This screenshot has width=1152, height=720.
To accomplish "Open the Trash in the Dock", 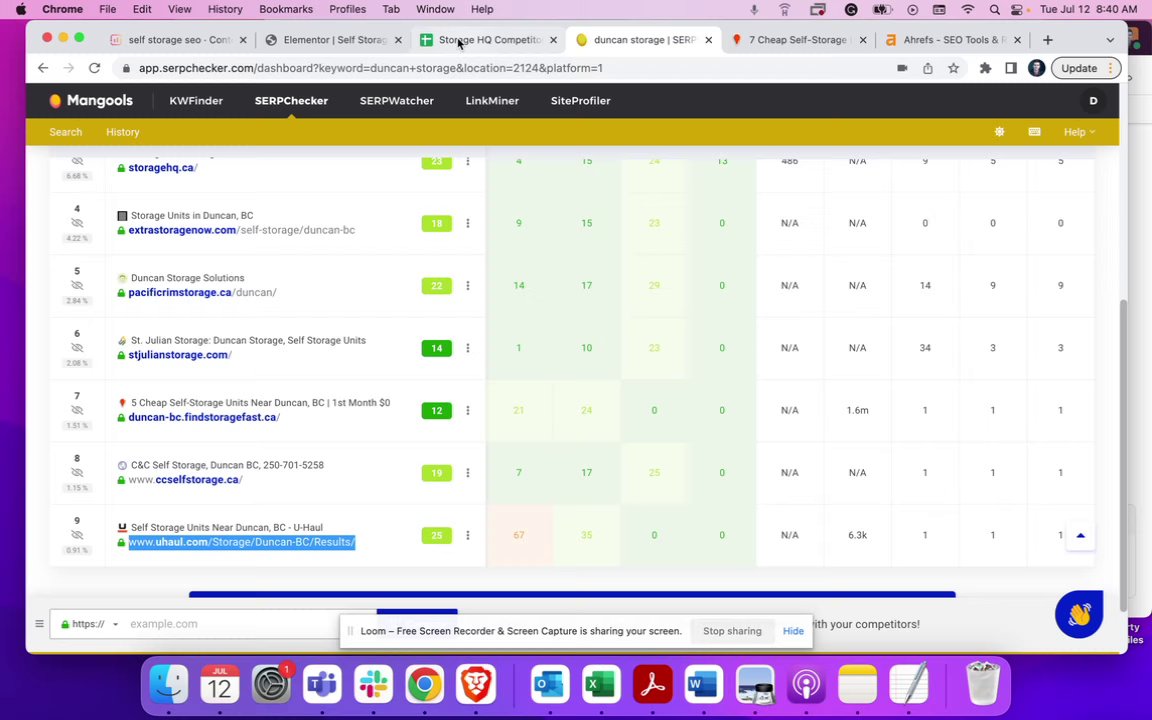I will point(982,685).
